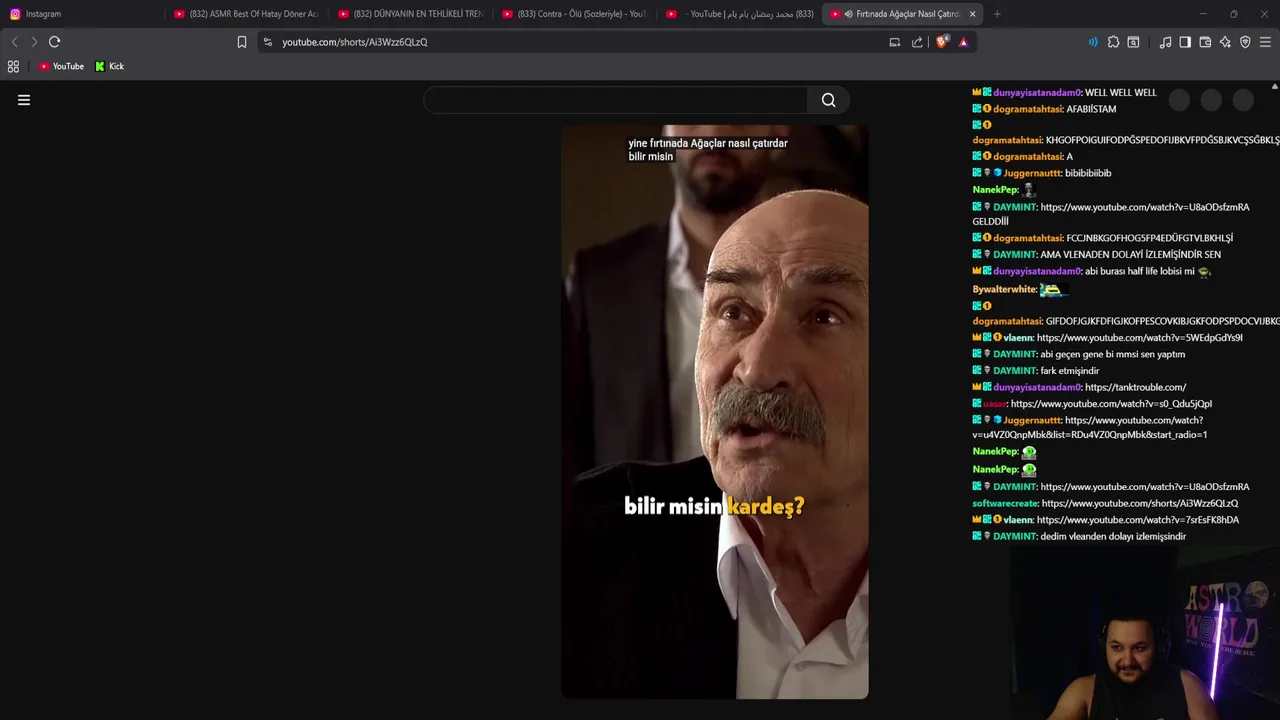Click the Shorts video player
The image size is (1280, 720).
tap(715, 412)
